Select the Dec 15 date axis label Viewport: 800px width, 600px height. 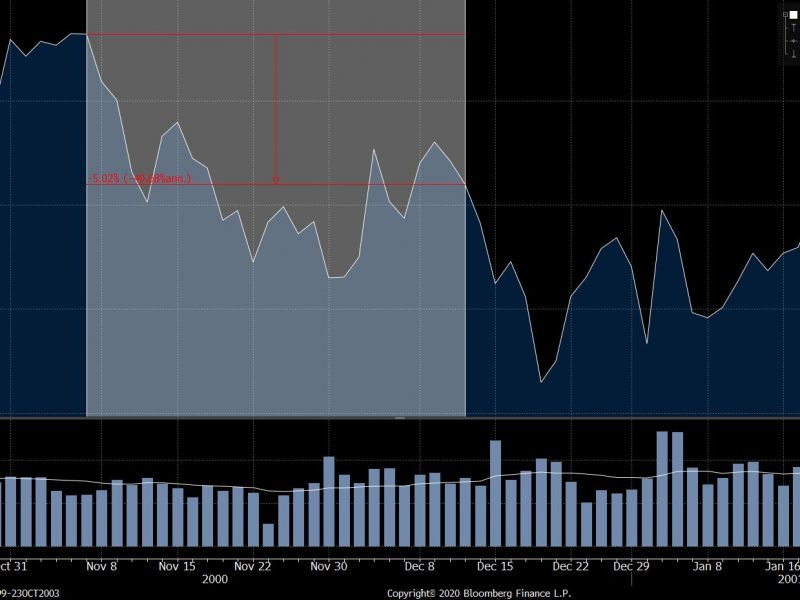496,565
